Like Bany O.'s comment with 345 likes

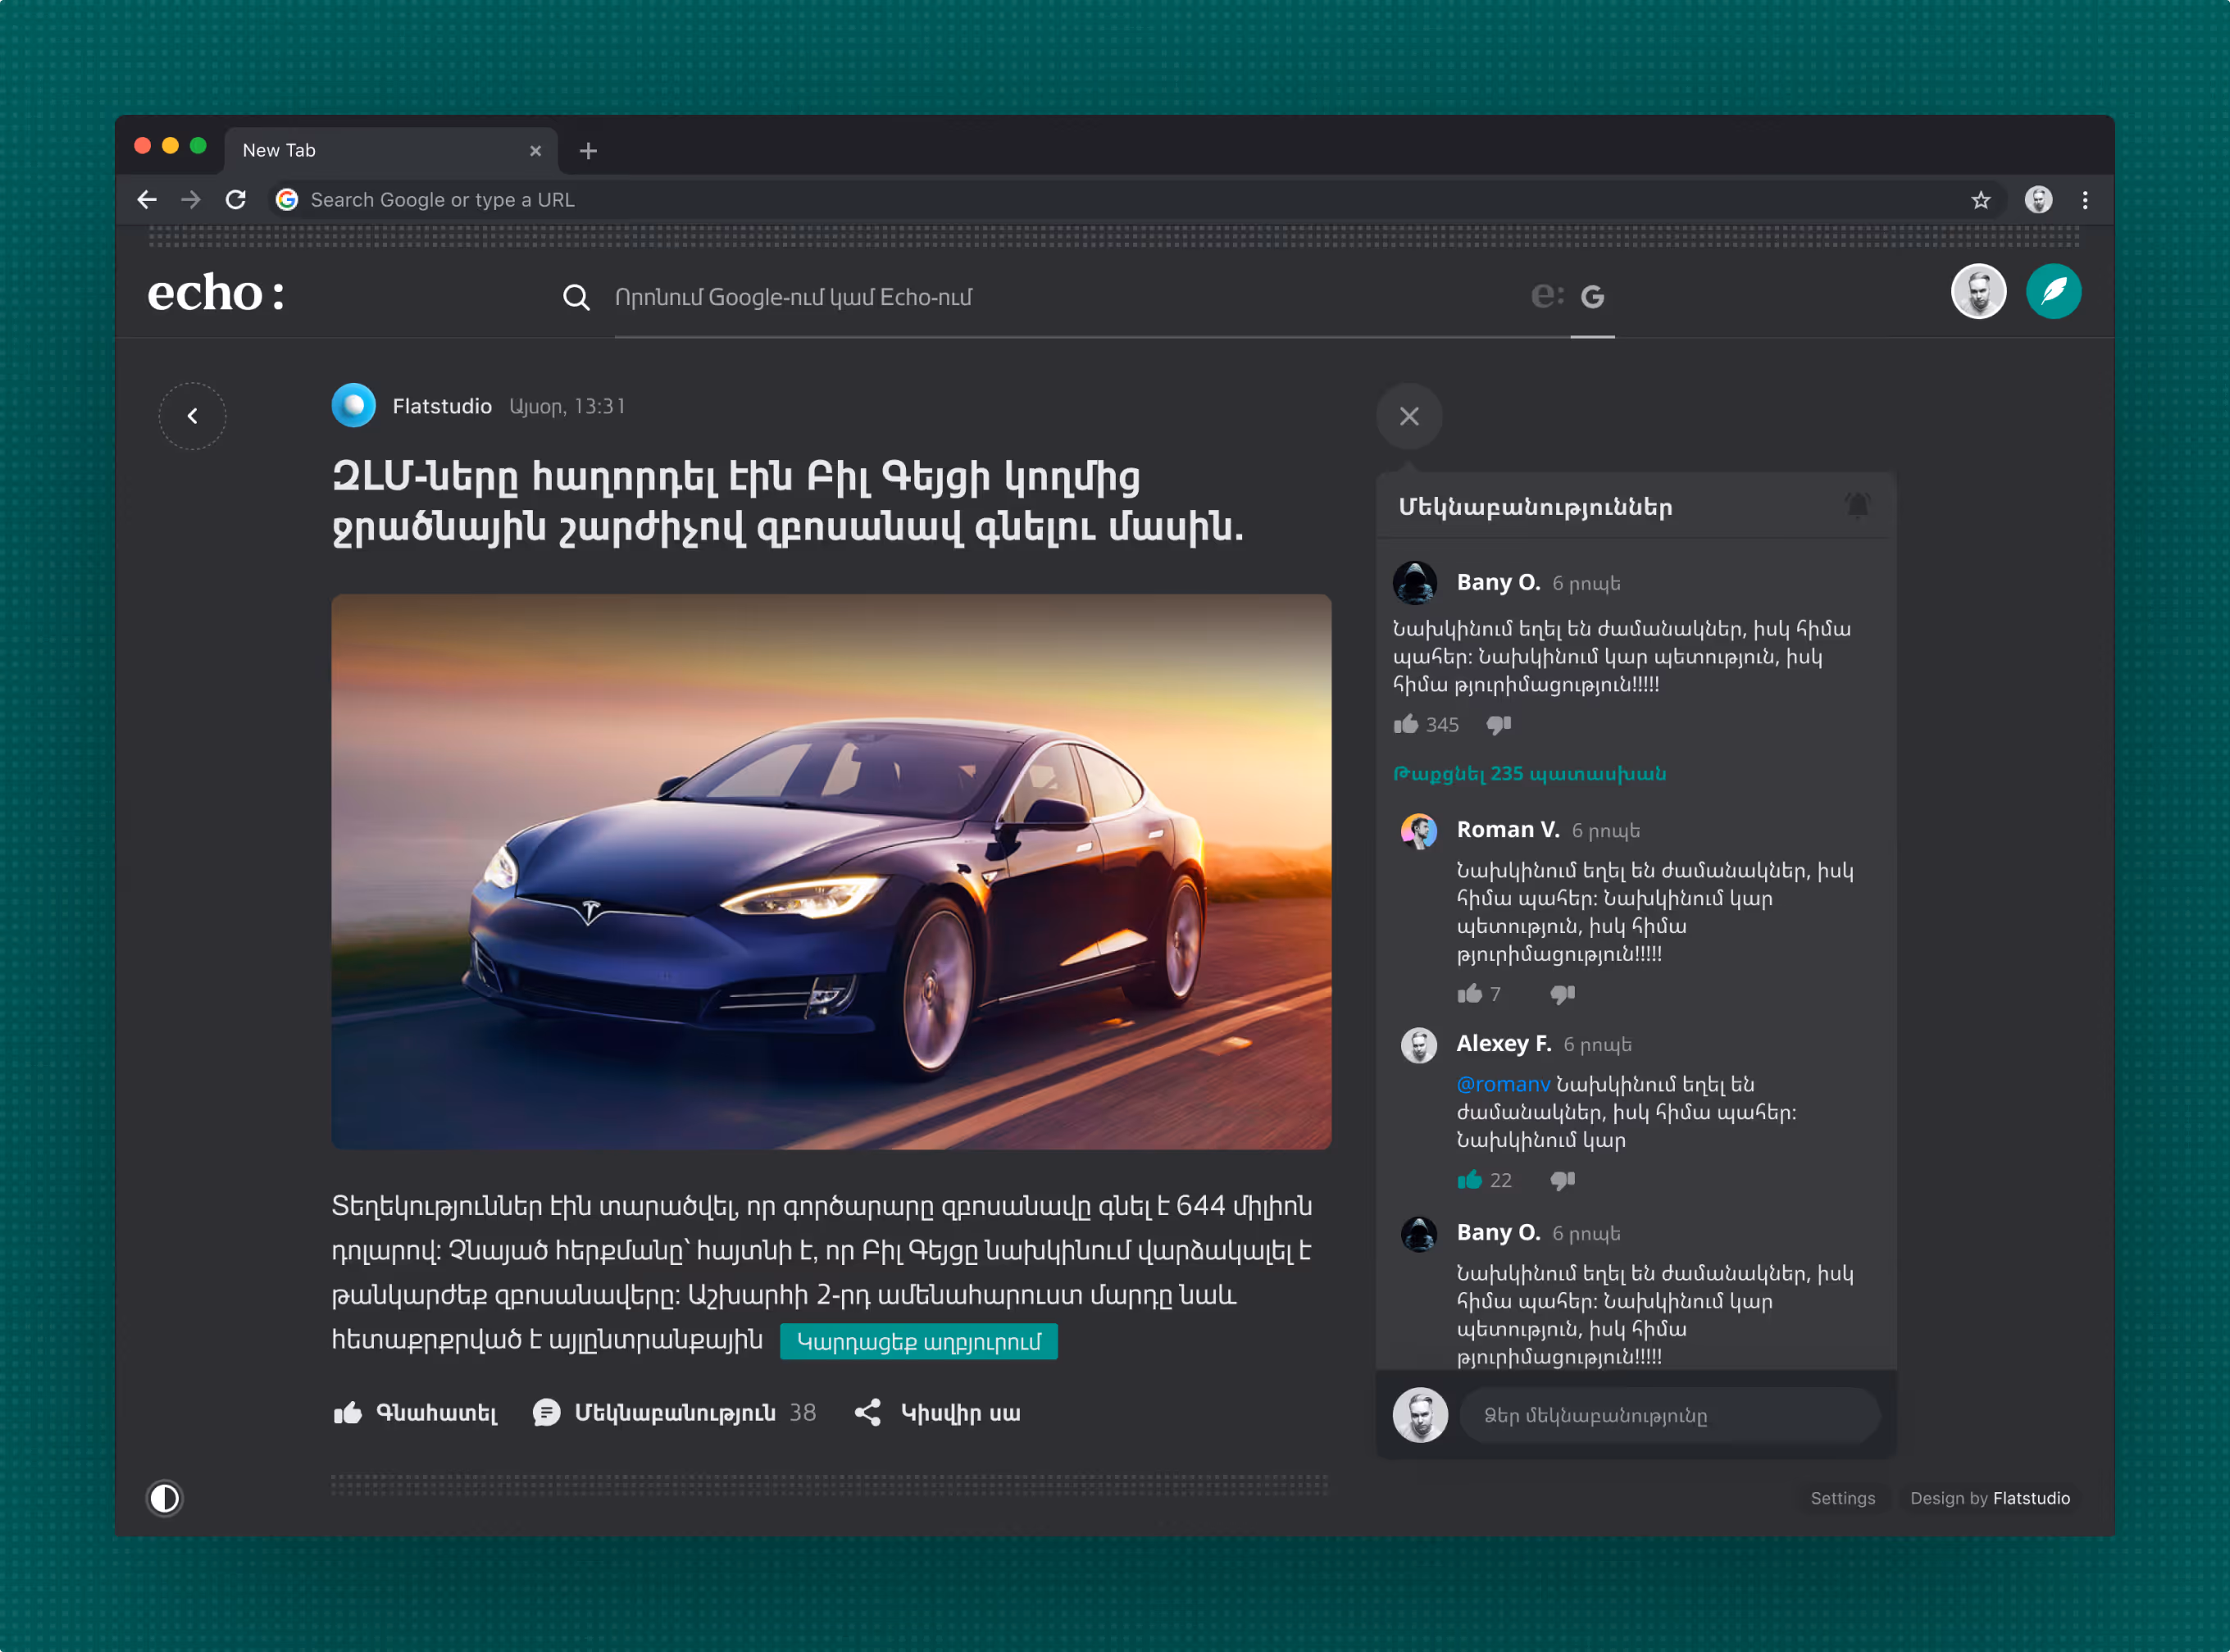point(1406,725)
